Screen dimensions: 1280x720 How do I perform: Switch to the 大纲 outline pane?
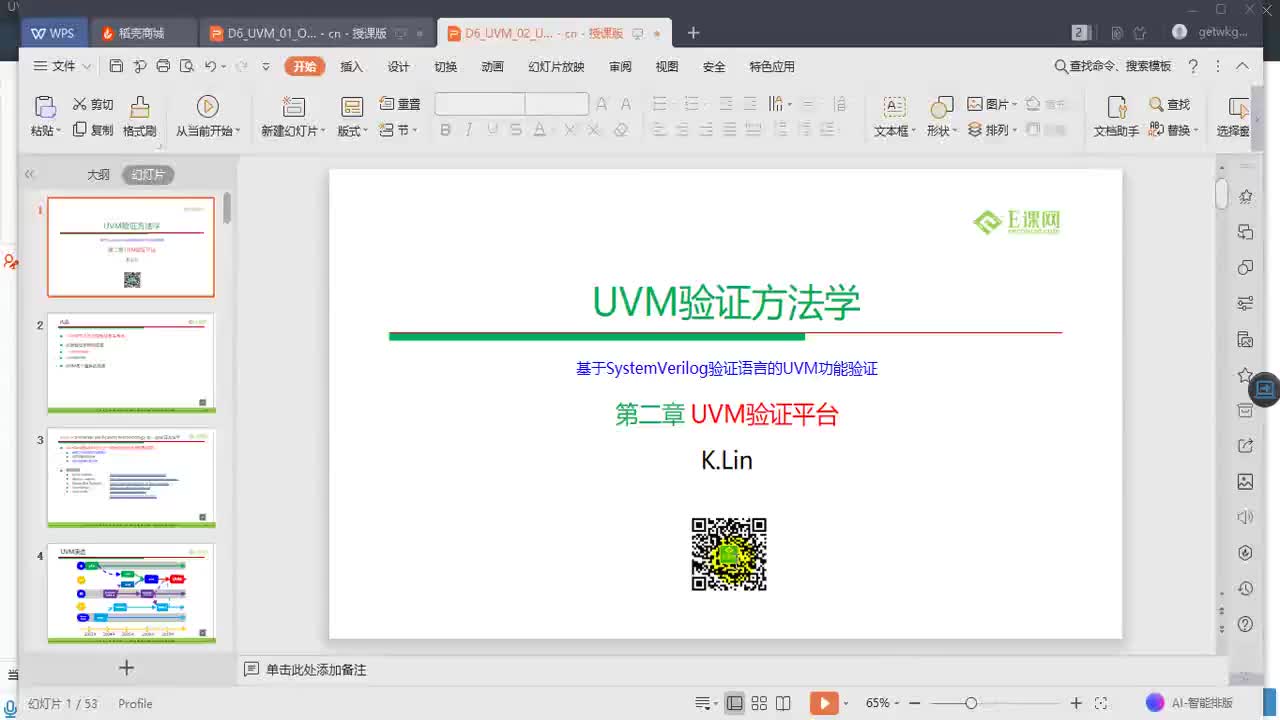tap(98, 174)
